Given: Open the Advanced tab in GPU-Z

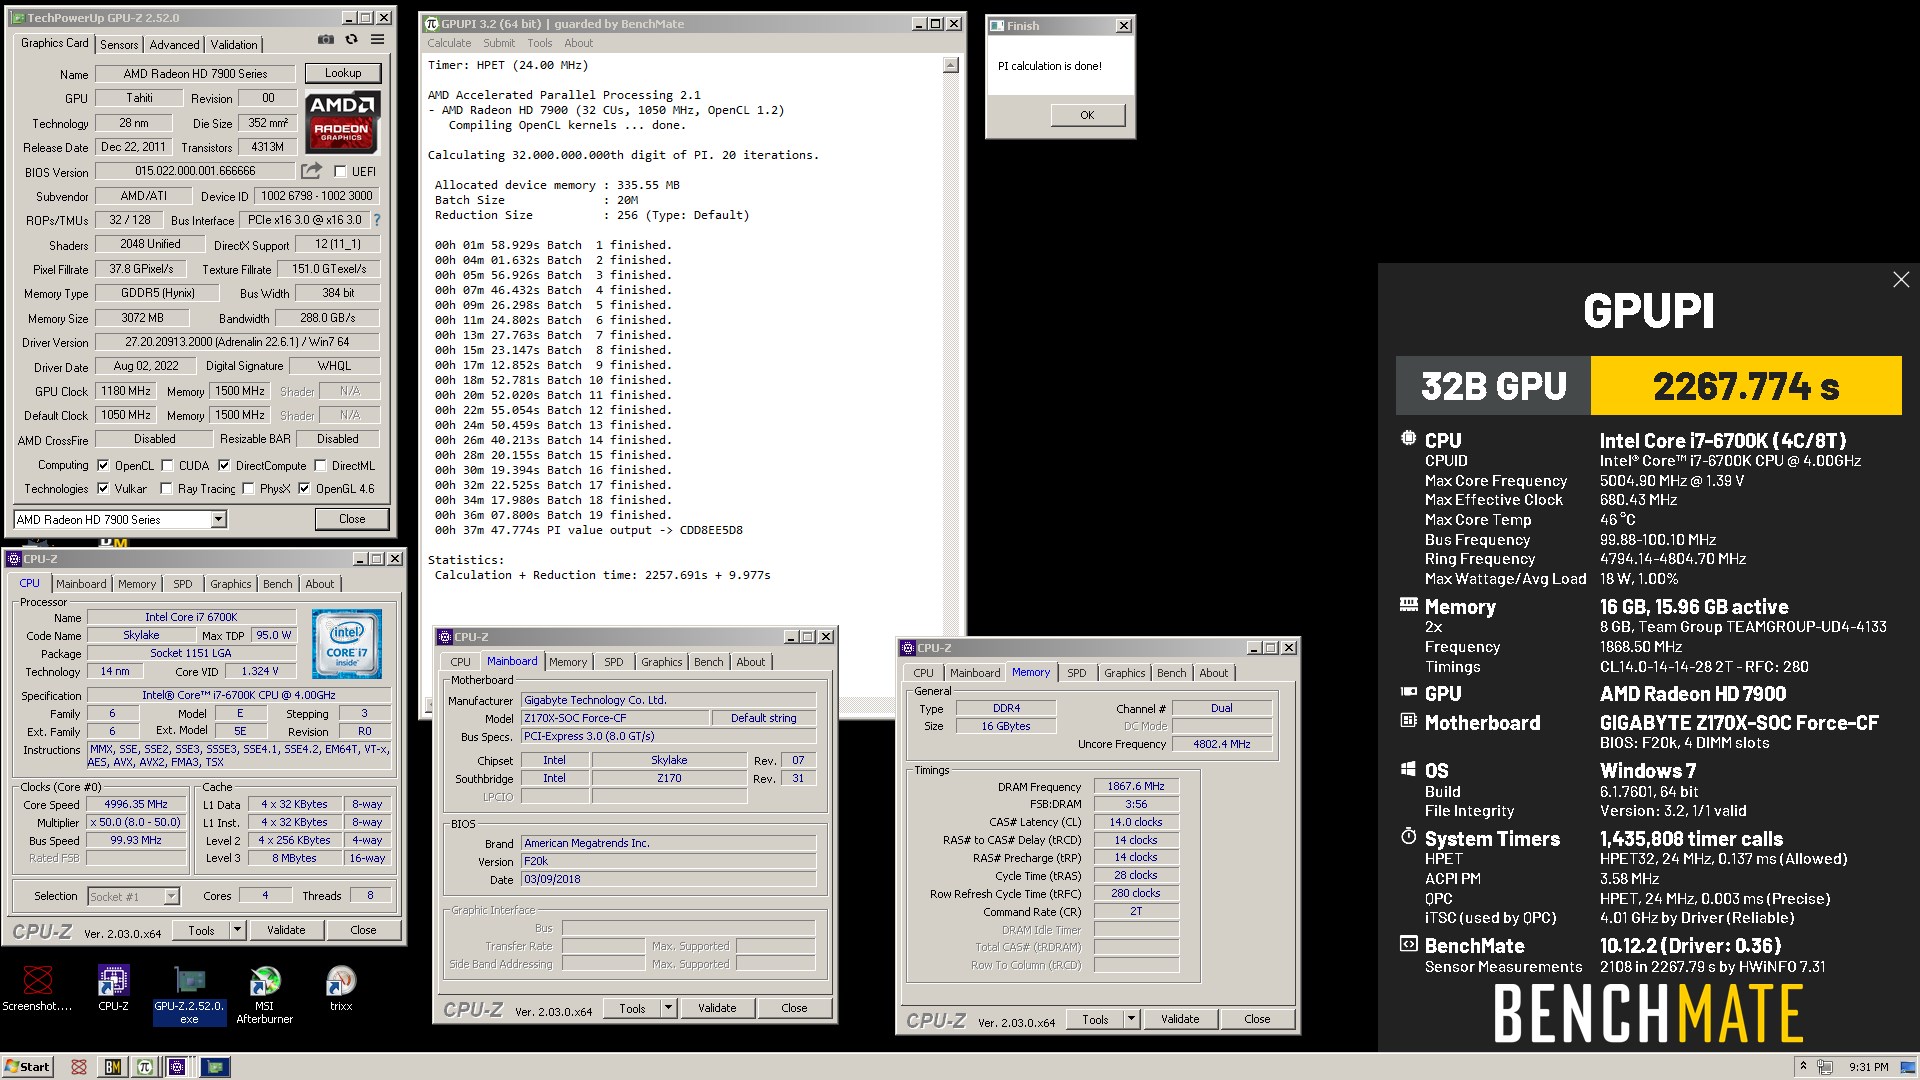Looking at the screenshot, I should [x=174, y=45].
